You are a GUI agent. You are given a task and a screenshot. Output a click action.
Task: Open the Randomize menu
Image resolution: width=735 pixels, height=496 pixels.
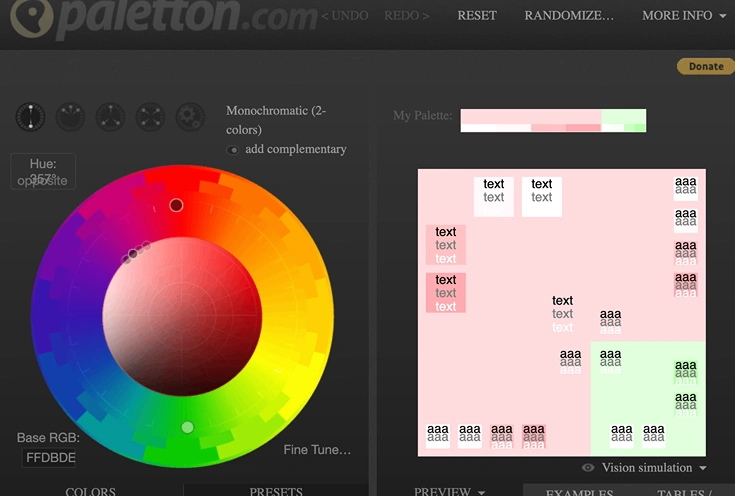point(569,15)
